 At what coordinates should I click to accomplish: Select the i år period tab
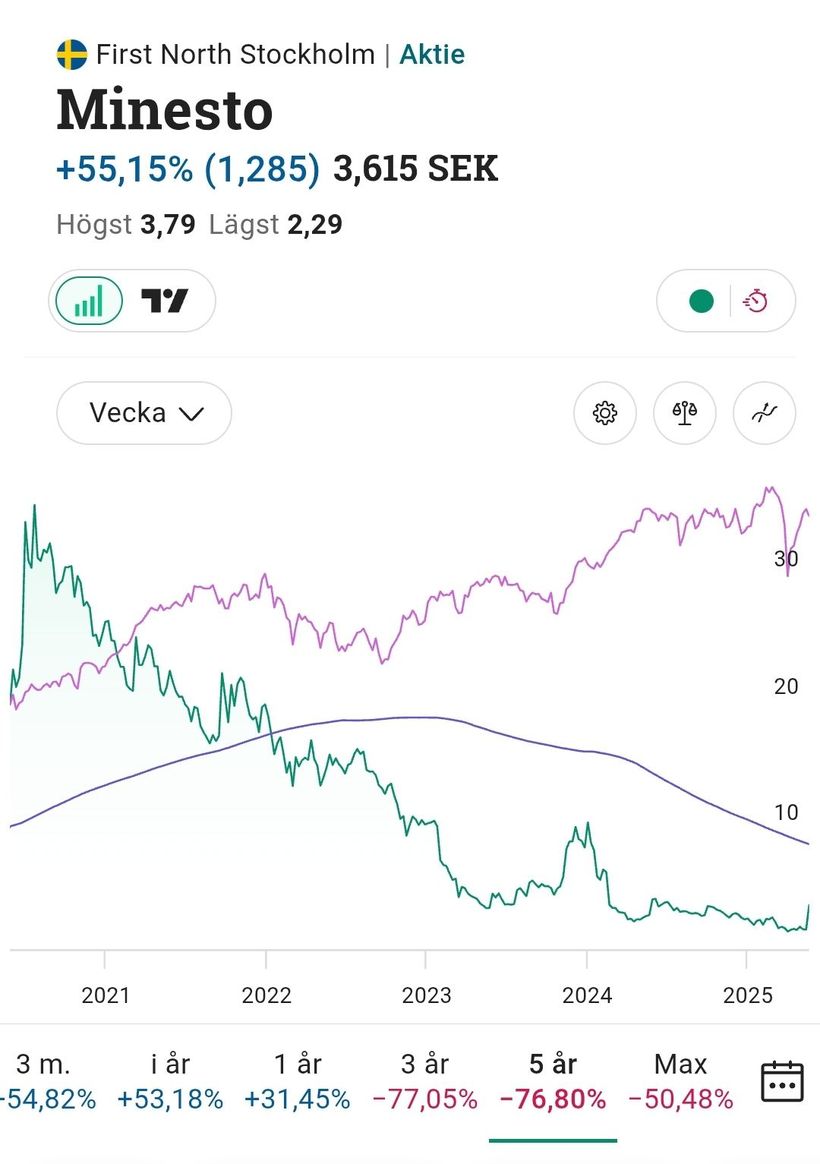(170, 1081)
